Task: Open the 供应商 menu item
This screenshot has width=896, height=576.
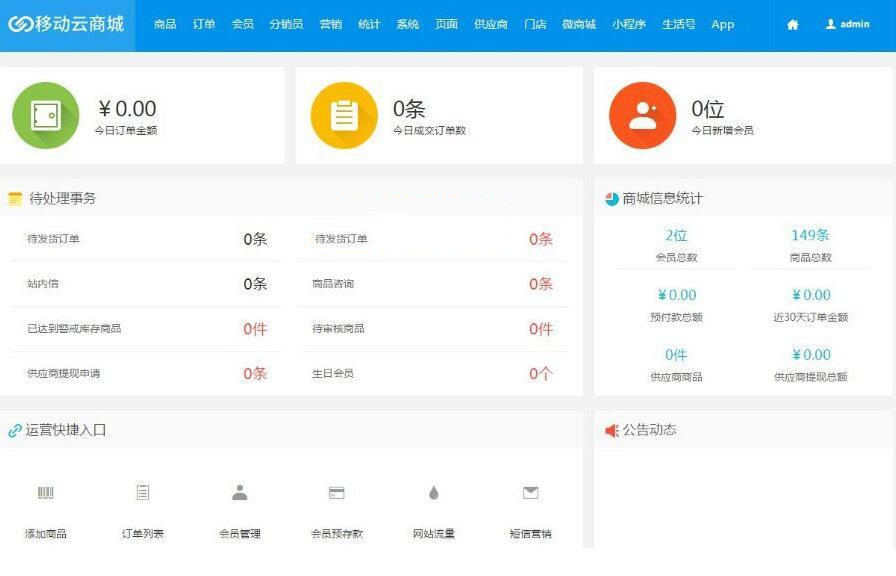Action: (491, 25)
